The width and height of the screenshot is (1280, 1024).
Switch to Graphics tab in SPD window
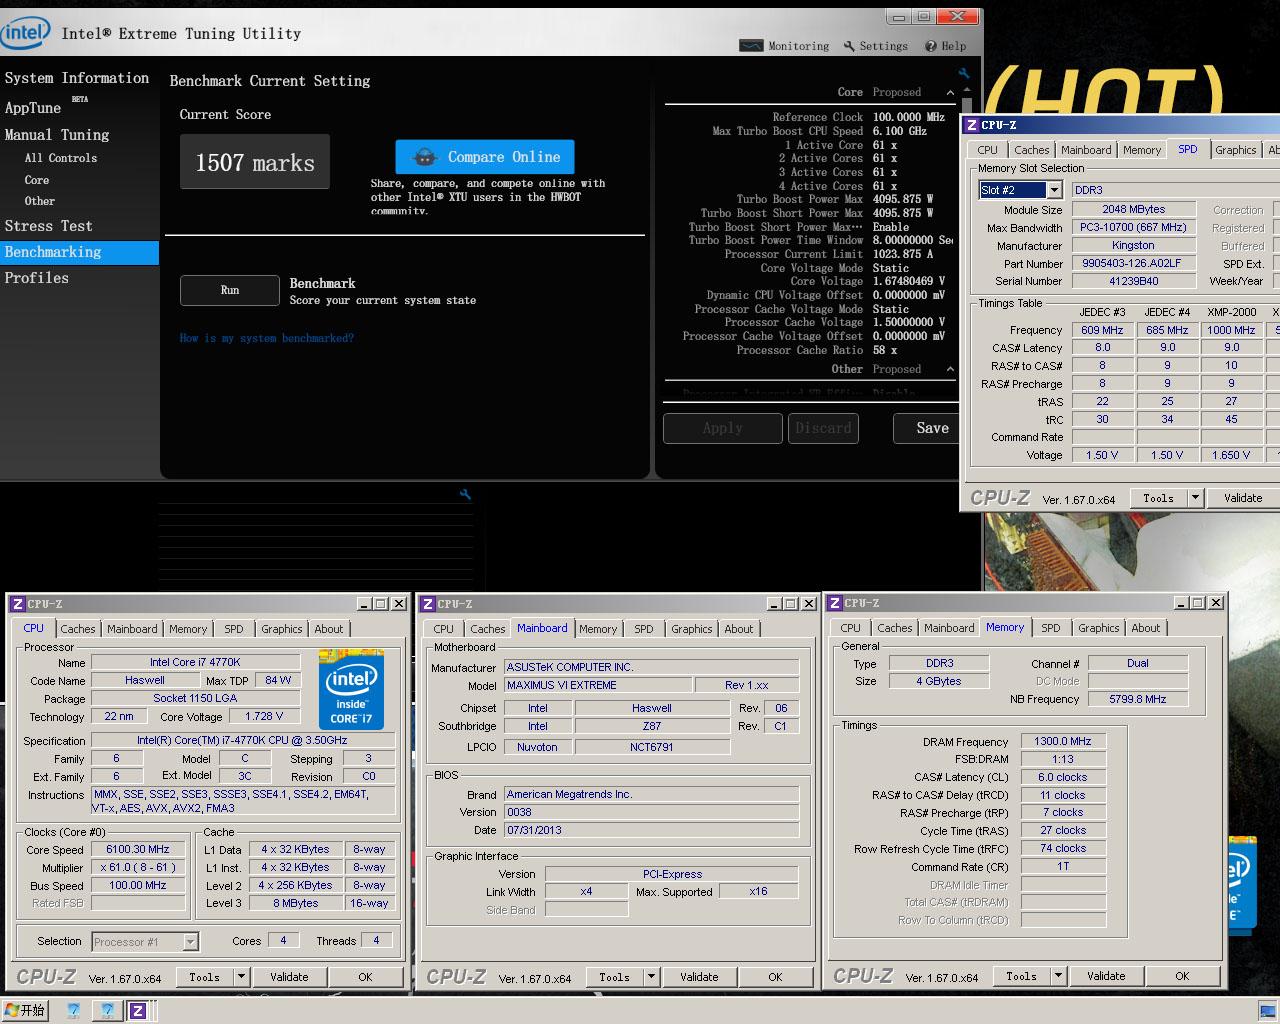1235,150
